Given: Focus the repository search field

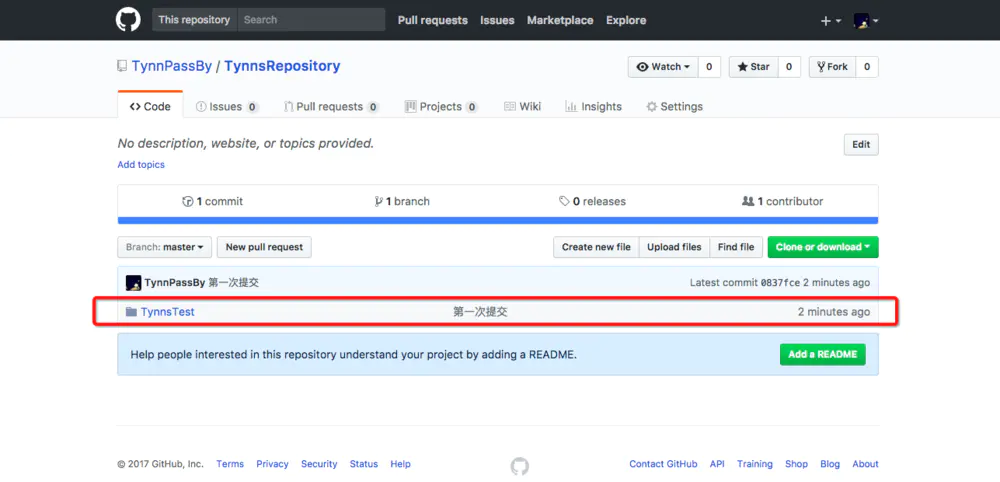Looking at the screenshot, I should [x=311, y=20].
